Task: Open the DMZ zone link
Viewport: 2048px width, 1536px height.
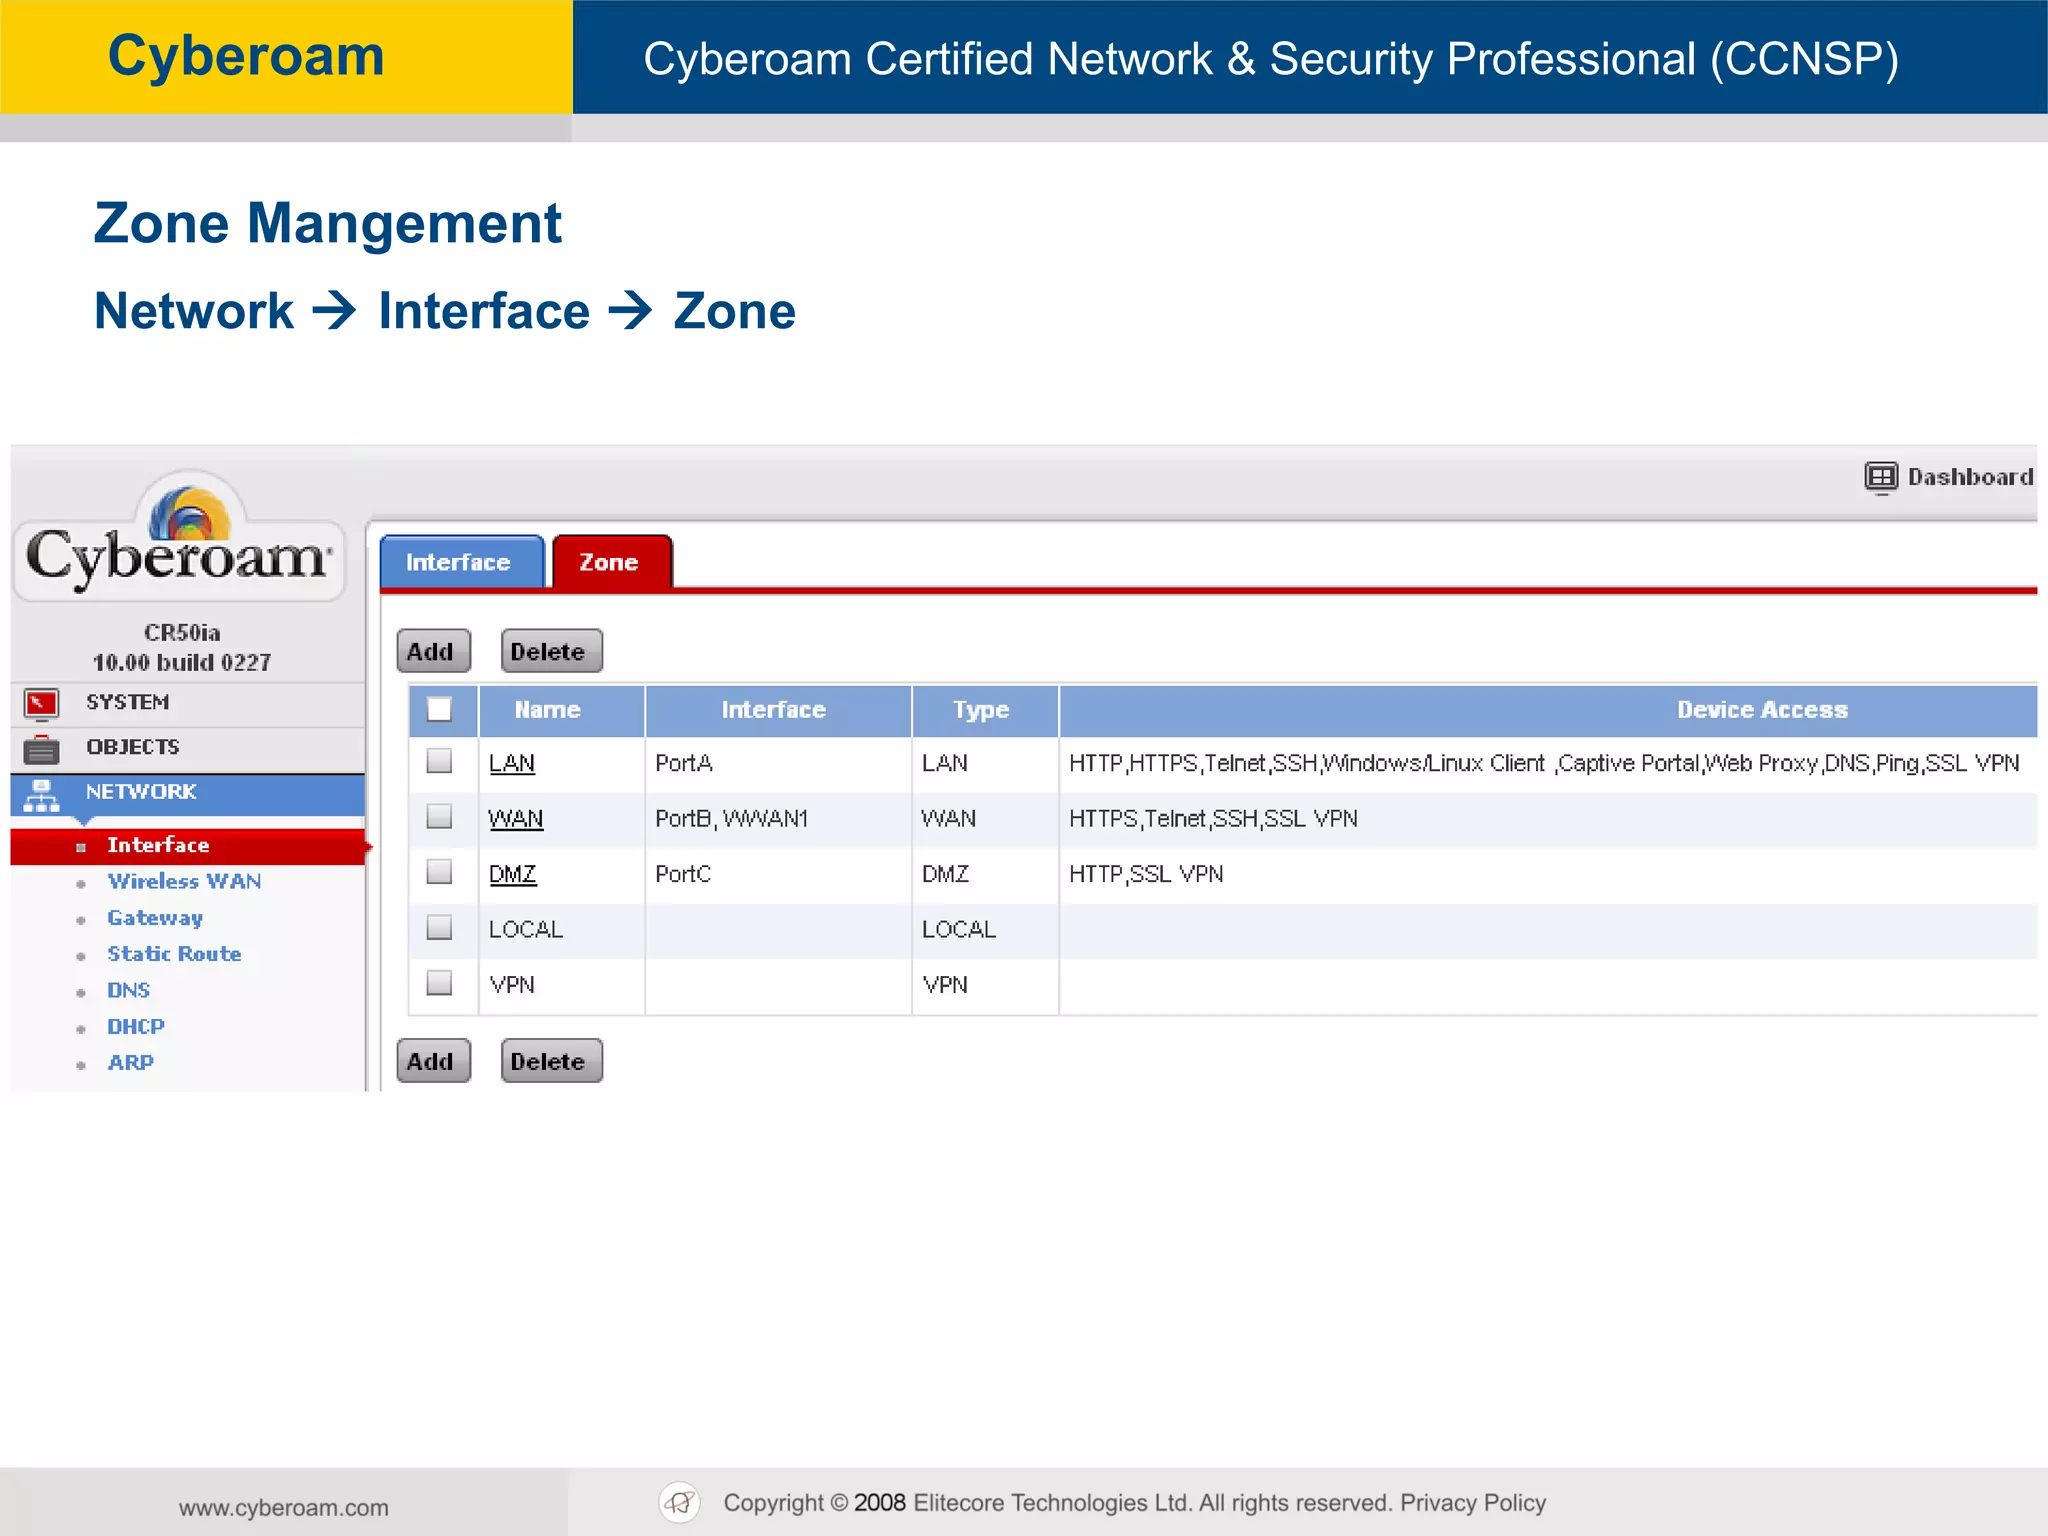Action: point(513,874)
